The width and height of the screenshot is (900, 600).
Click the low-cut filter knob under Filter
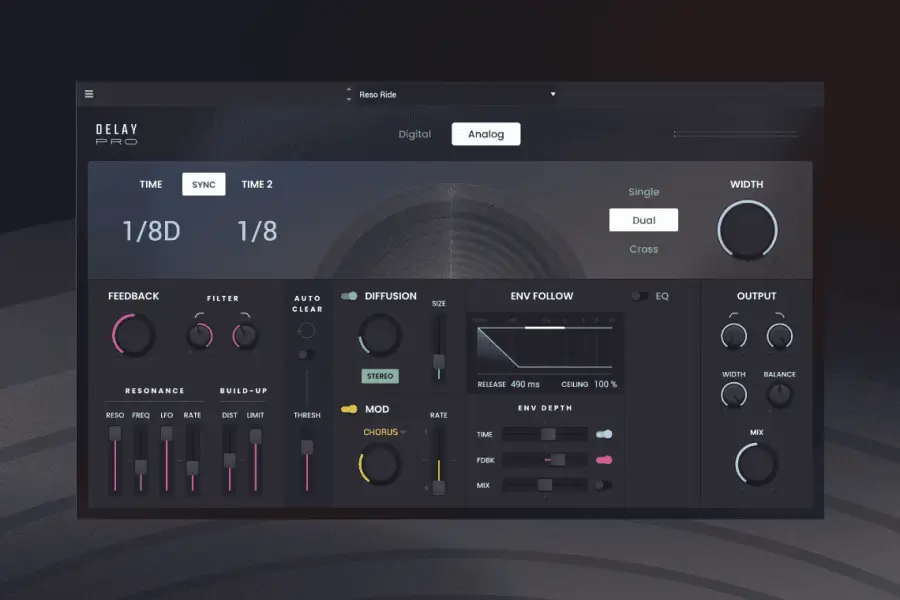pos(200,336)
